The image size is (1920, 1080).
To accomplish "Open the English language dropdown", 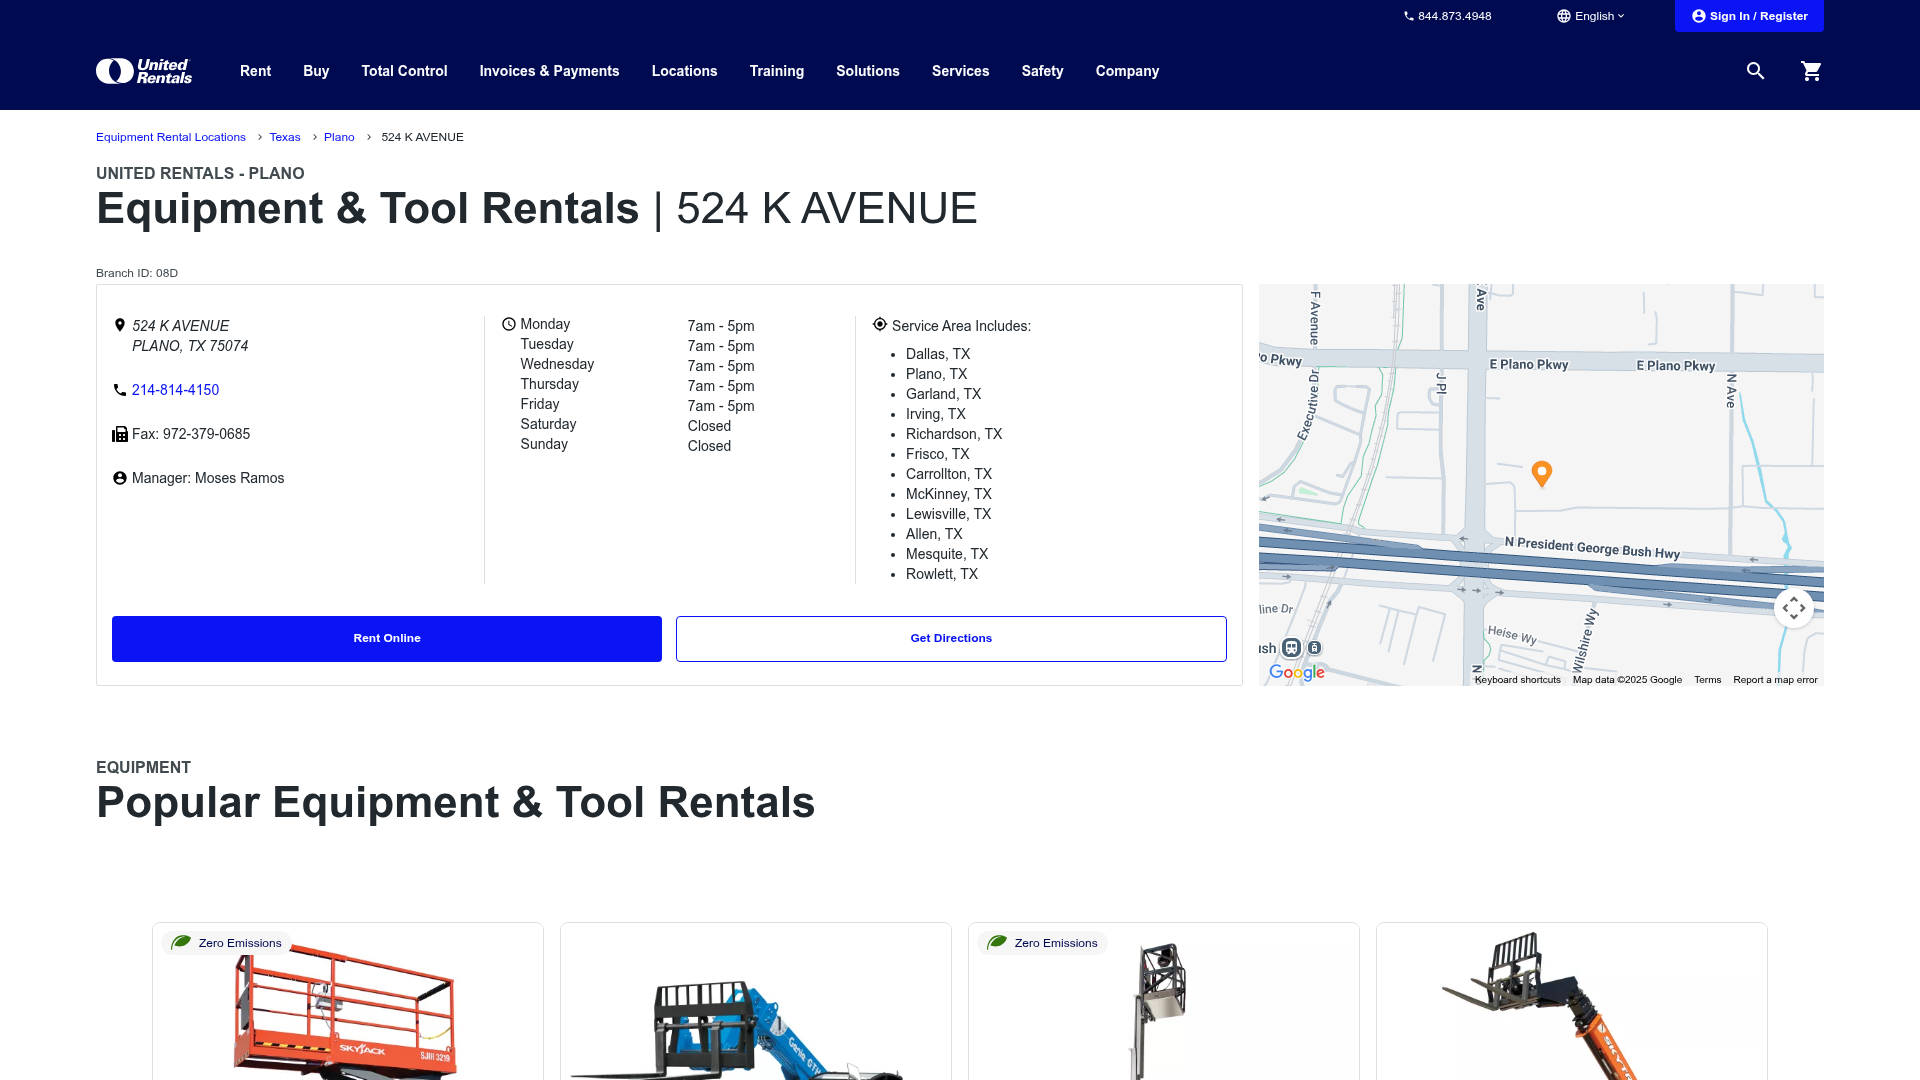I will (1590, 15).
